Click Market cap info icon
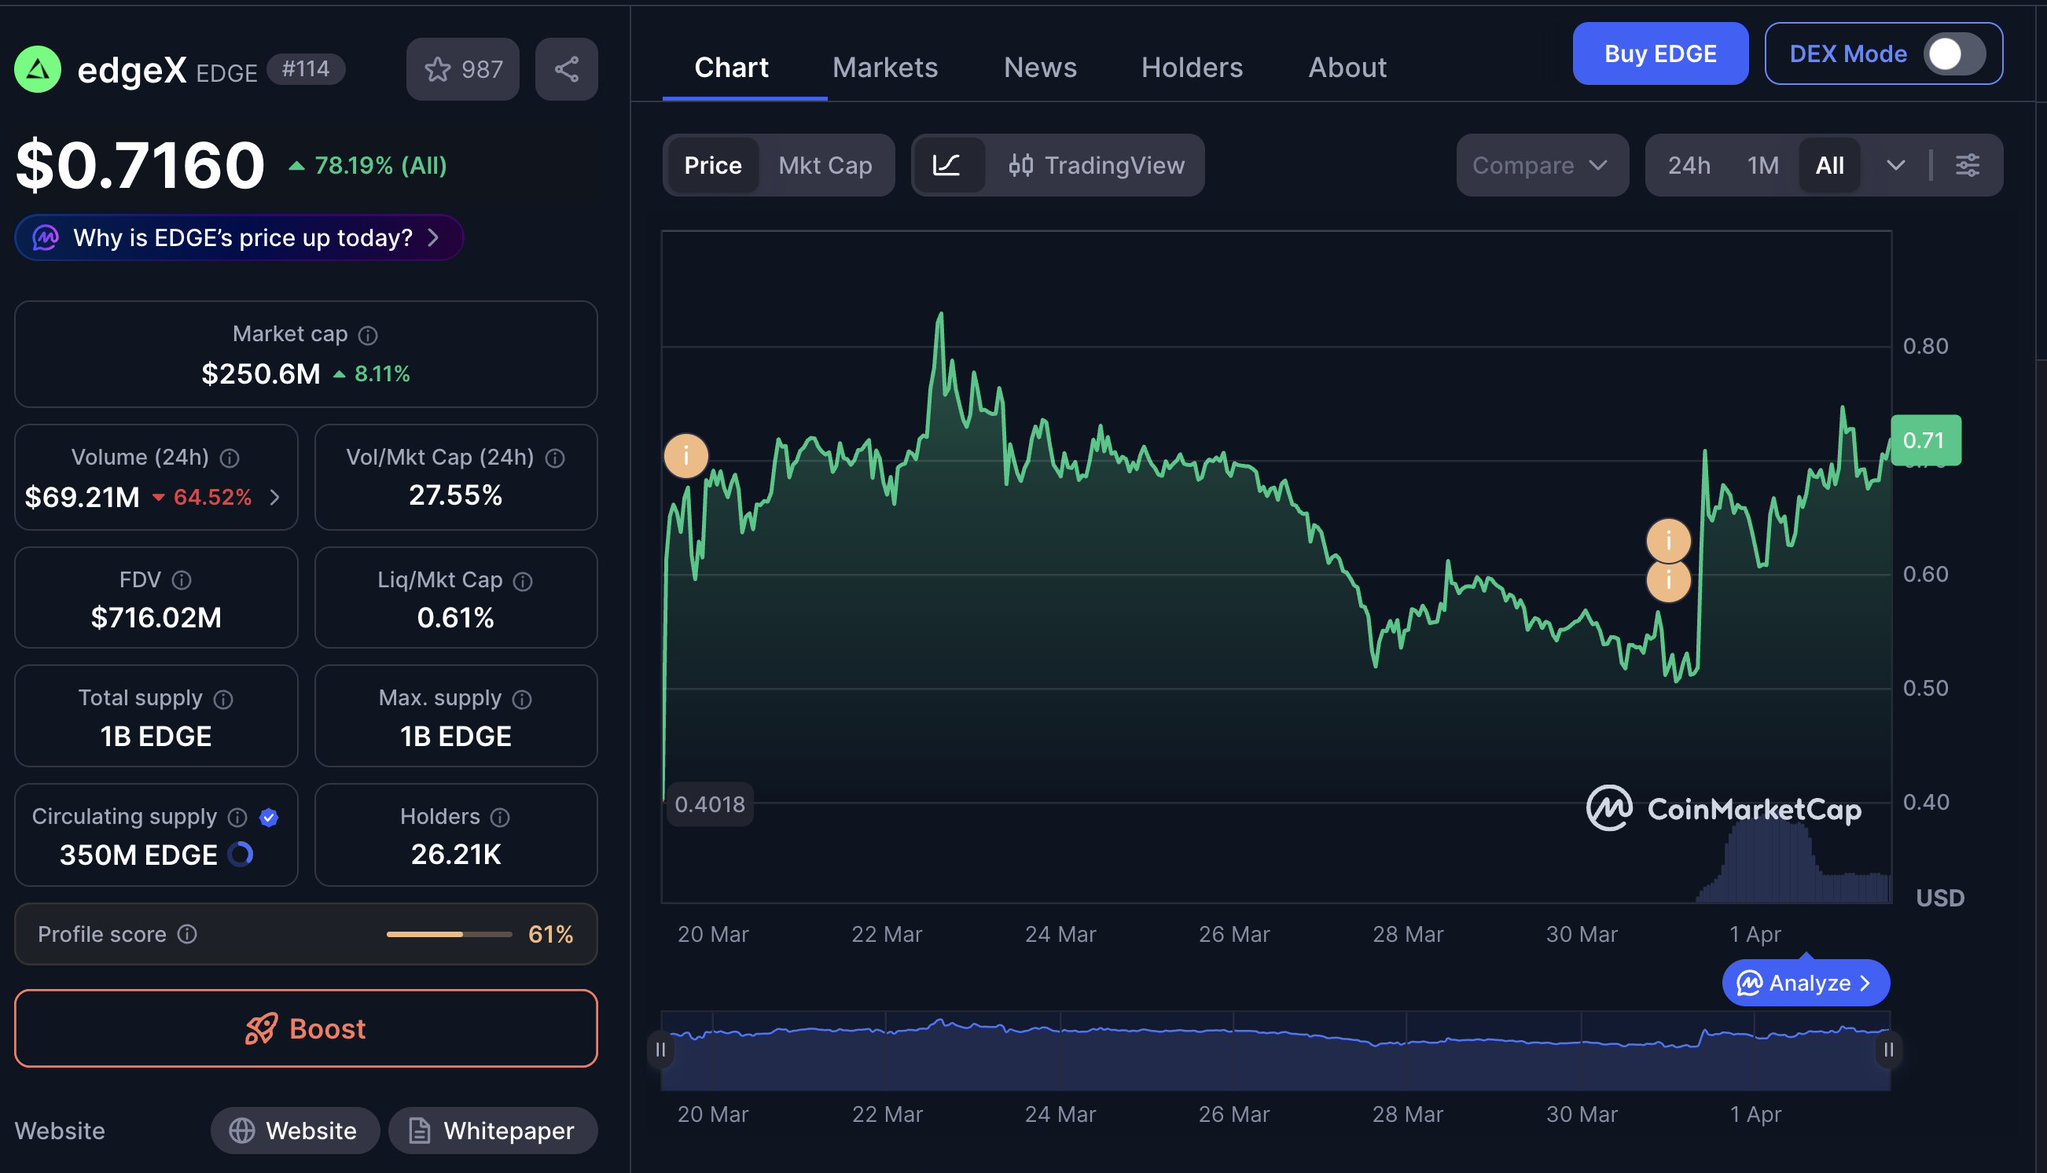 point(368,335)
